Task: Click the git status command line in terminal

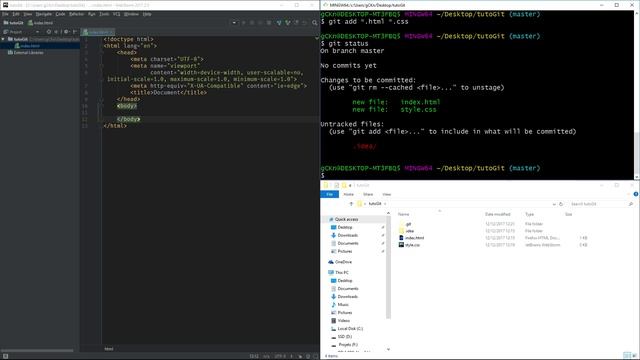Action: [344, 44]
